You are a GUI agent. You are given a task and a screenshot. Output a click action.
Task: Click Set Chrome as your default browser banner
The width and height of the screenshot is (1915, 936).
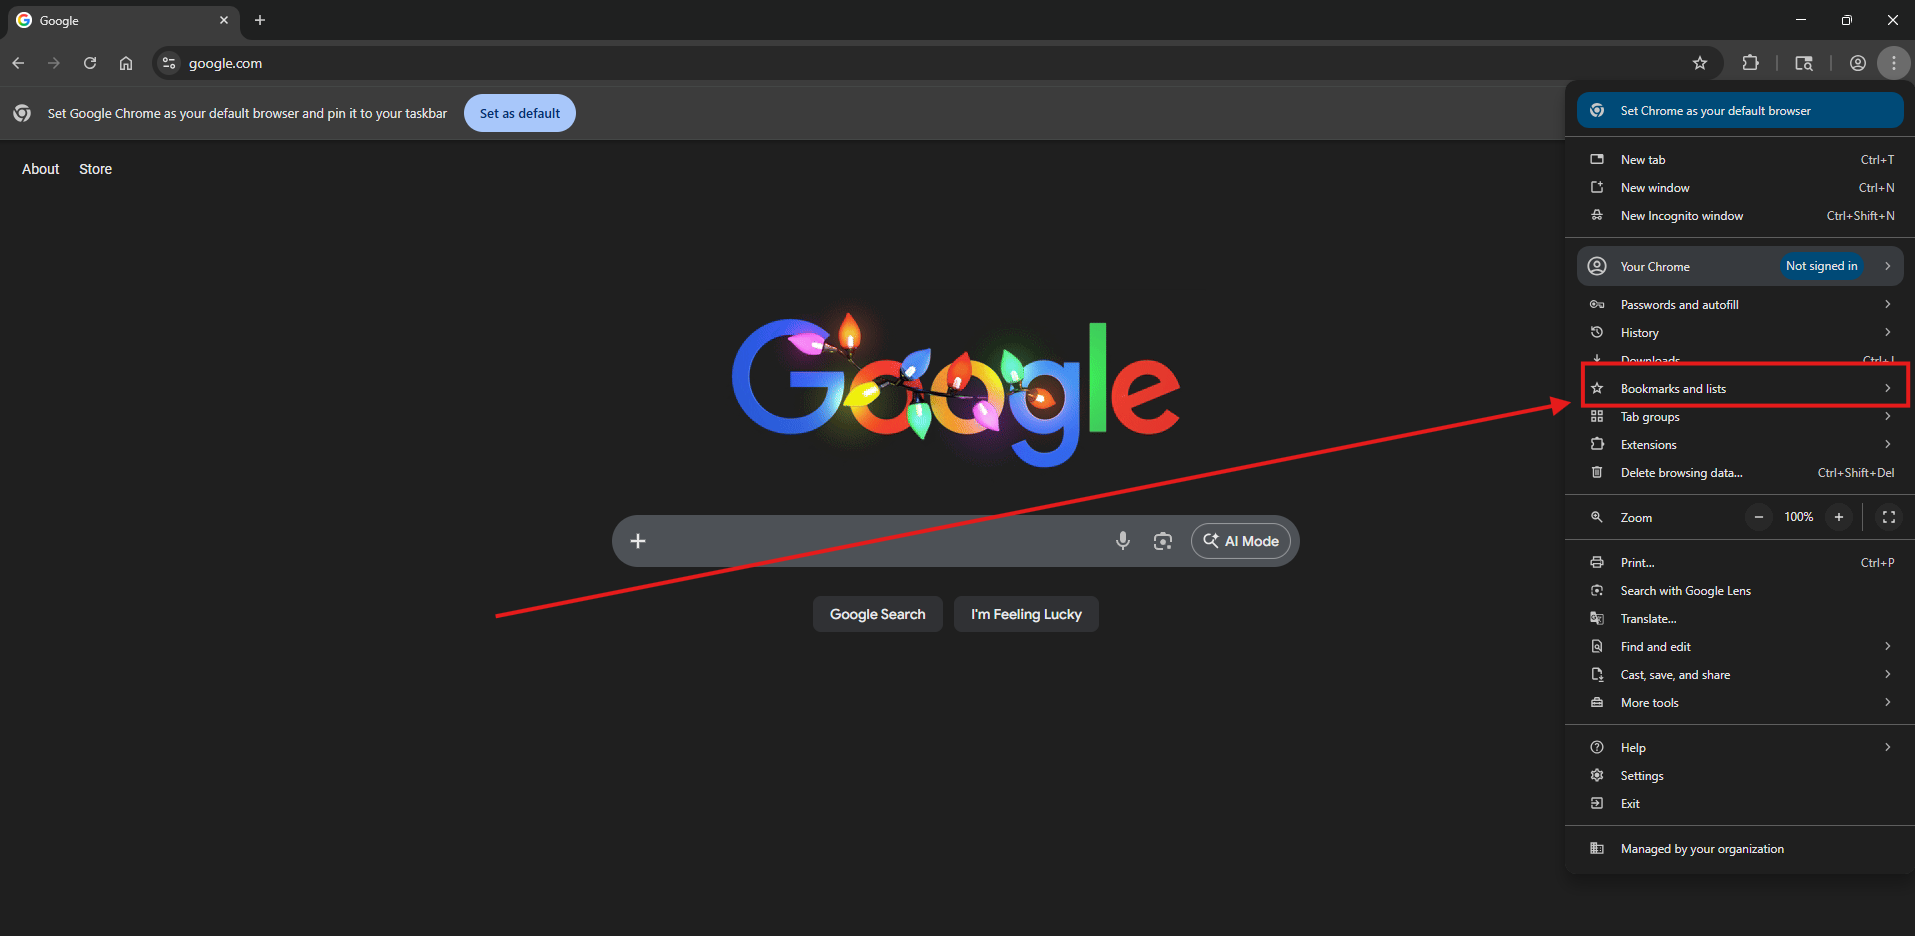coord(1740,111)
